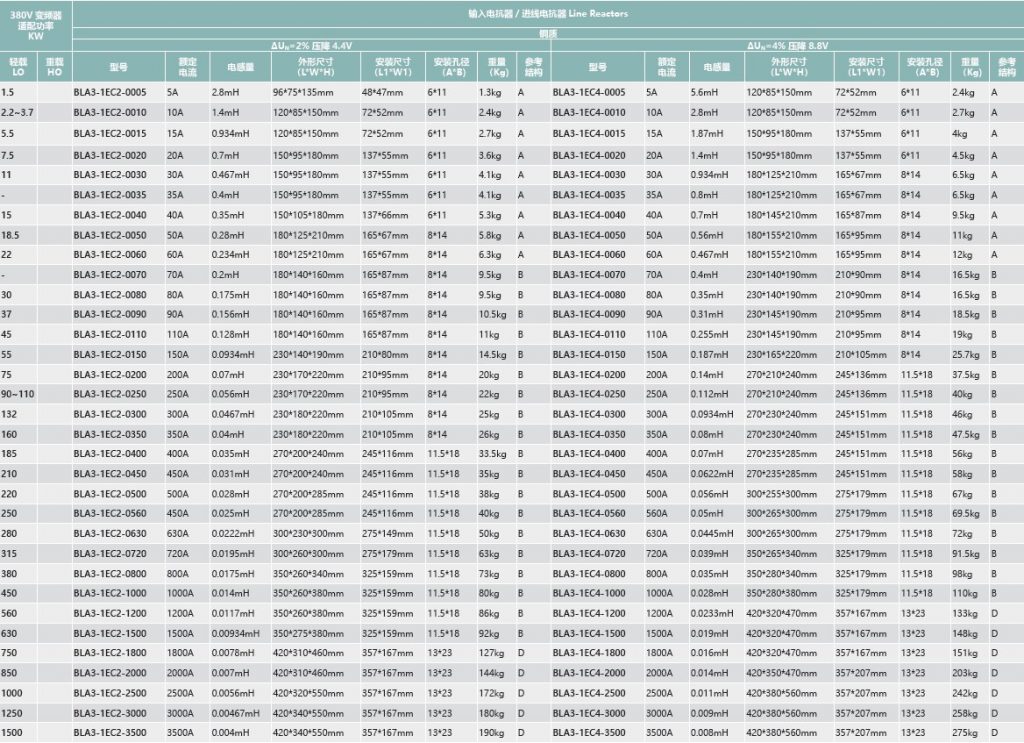Select the 重载 HO column header

pyautogui.click(x=54, y=67)
